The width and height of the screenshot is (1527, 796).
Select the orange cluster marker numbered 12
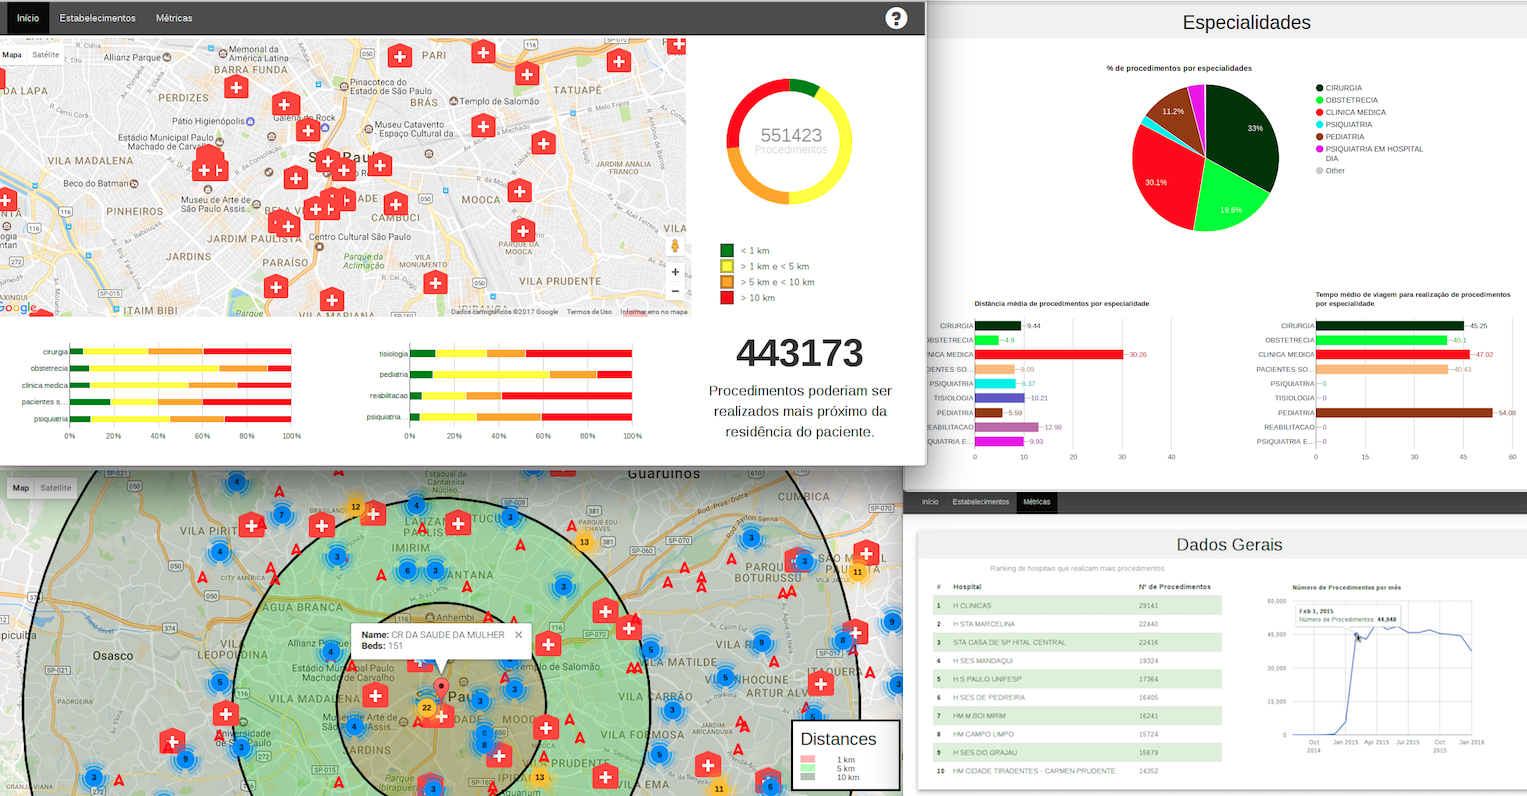pyautogui.click(x=355, y=507)
